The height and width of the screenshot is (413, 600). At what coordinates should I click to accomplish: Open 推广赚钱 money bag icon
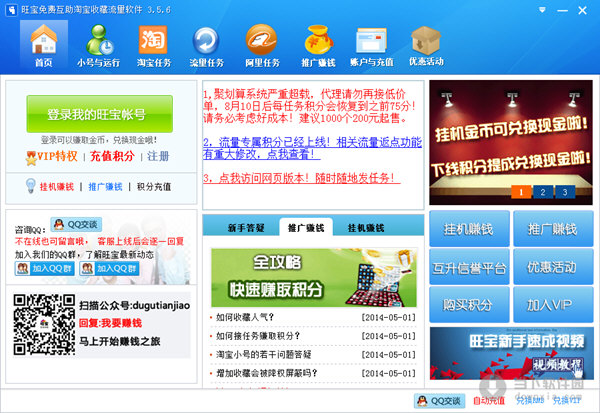click(x=318, y=46)
